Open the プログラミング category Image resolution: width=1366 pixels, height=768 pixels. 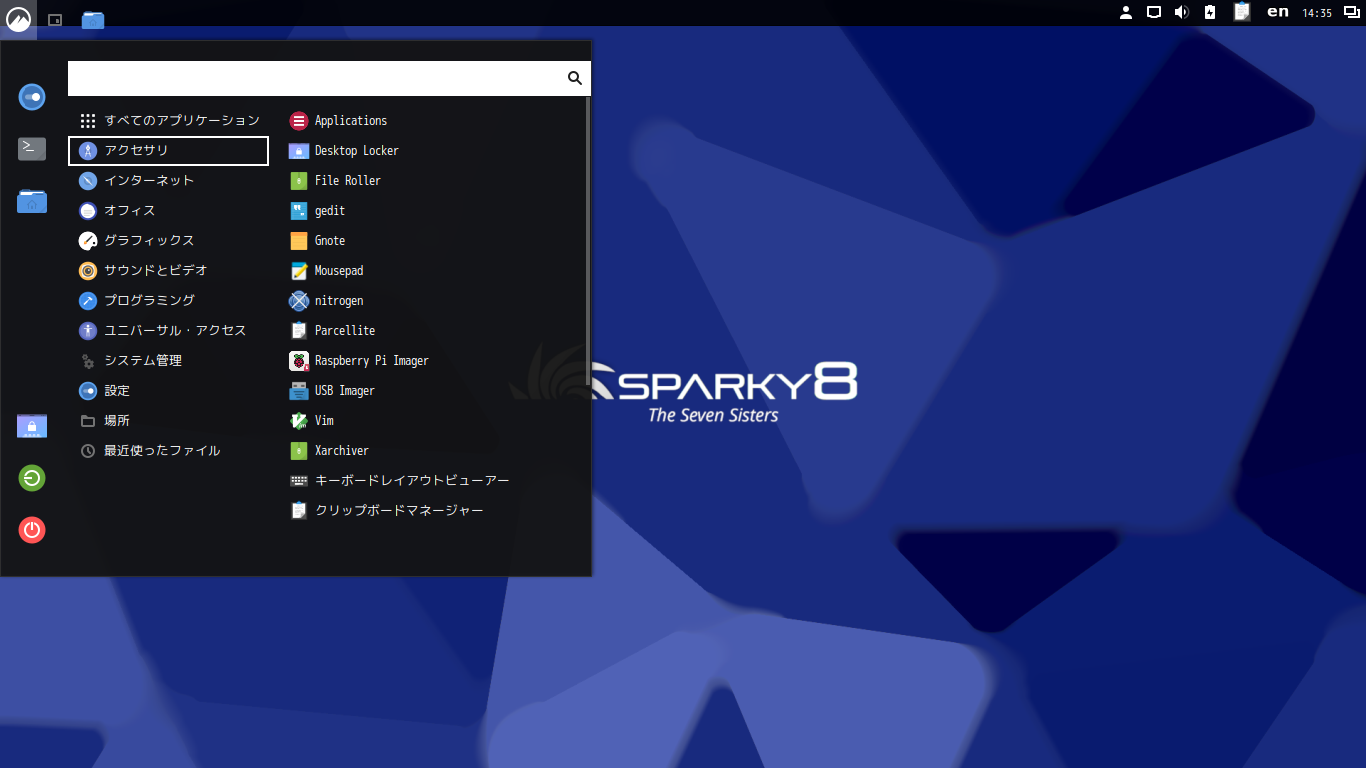[168, 300]
